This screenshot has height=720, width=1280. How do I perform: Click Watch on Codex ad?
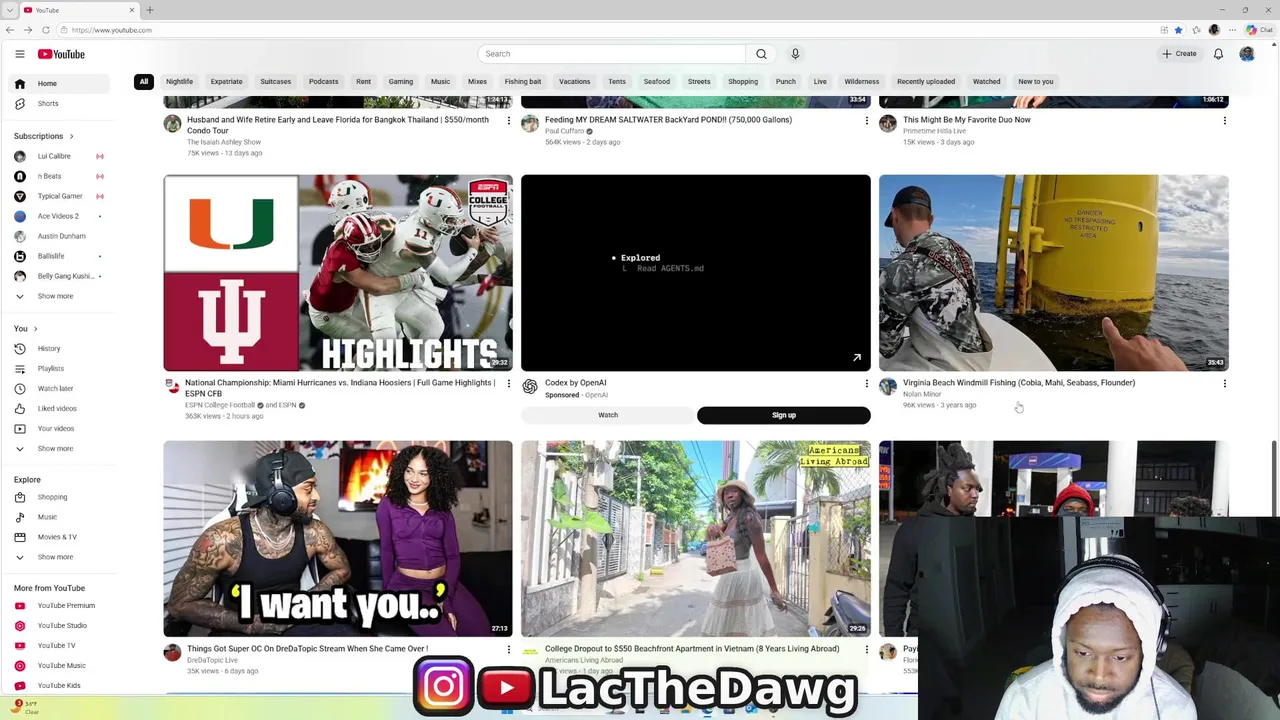pos(608,415)
